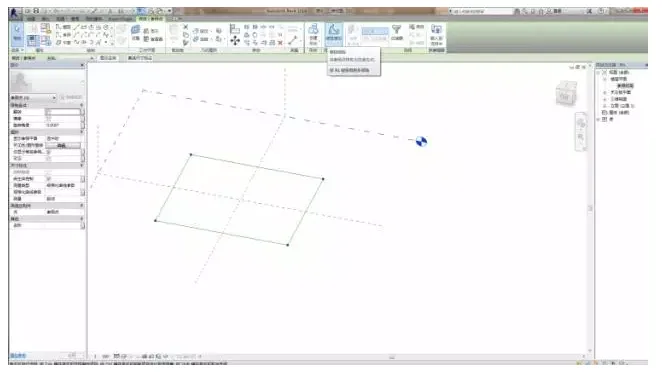Toggle the second constraints row checkbox

[x=48, y=119]
